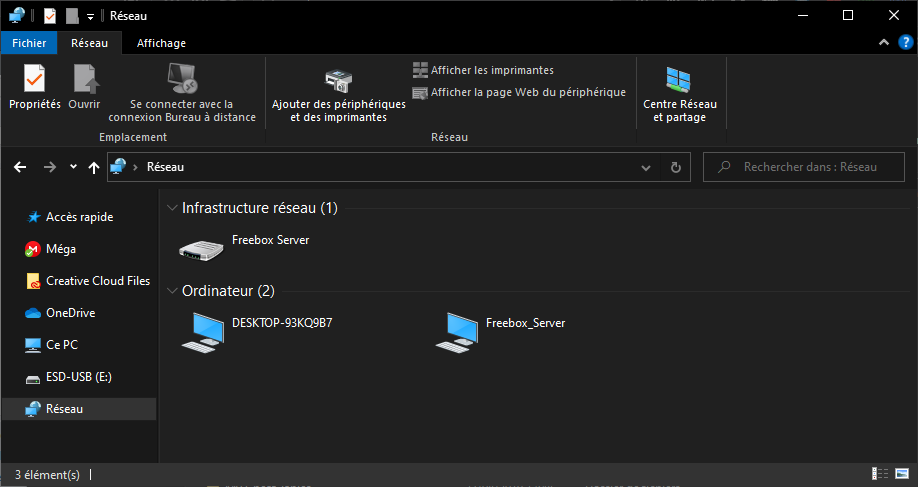The width and height of the screenshot is (918, 487).
Task: Open the Help question mark icon
Action: (x=905, y=42)
